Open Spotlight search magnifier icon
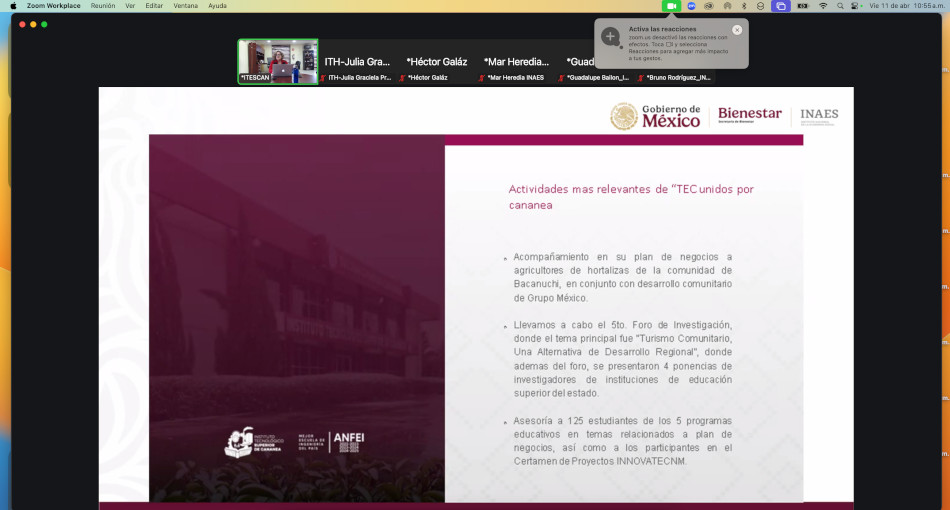Viewport: 950px width, 510px height. [840, 5]
